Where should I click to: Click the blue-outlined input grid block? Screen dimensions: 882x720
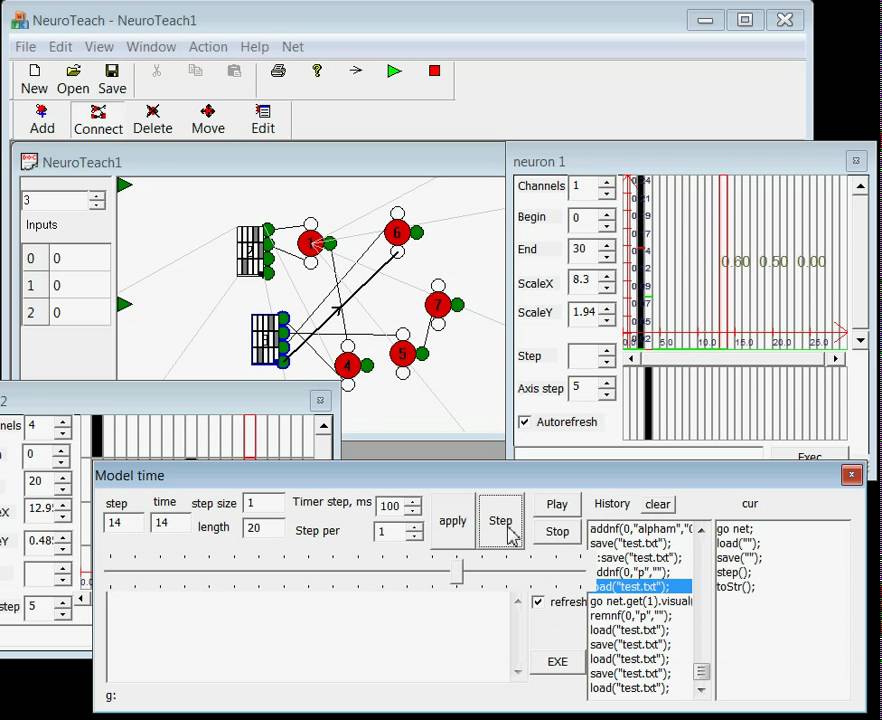pos(265,339)
